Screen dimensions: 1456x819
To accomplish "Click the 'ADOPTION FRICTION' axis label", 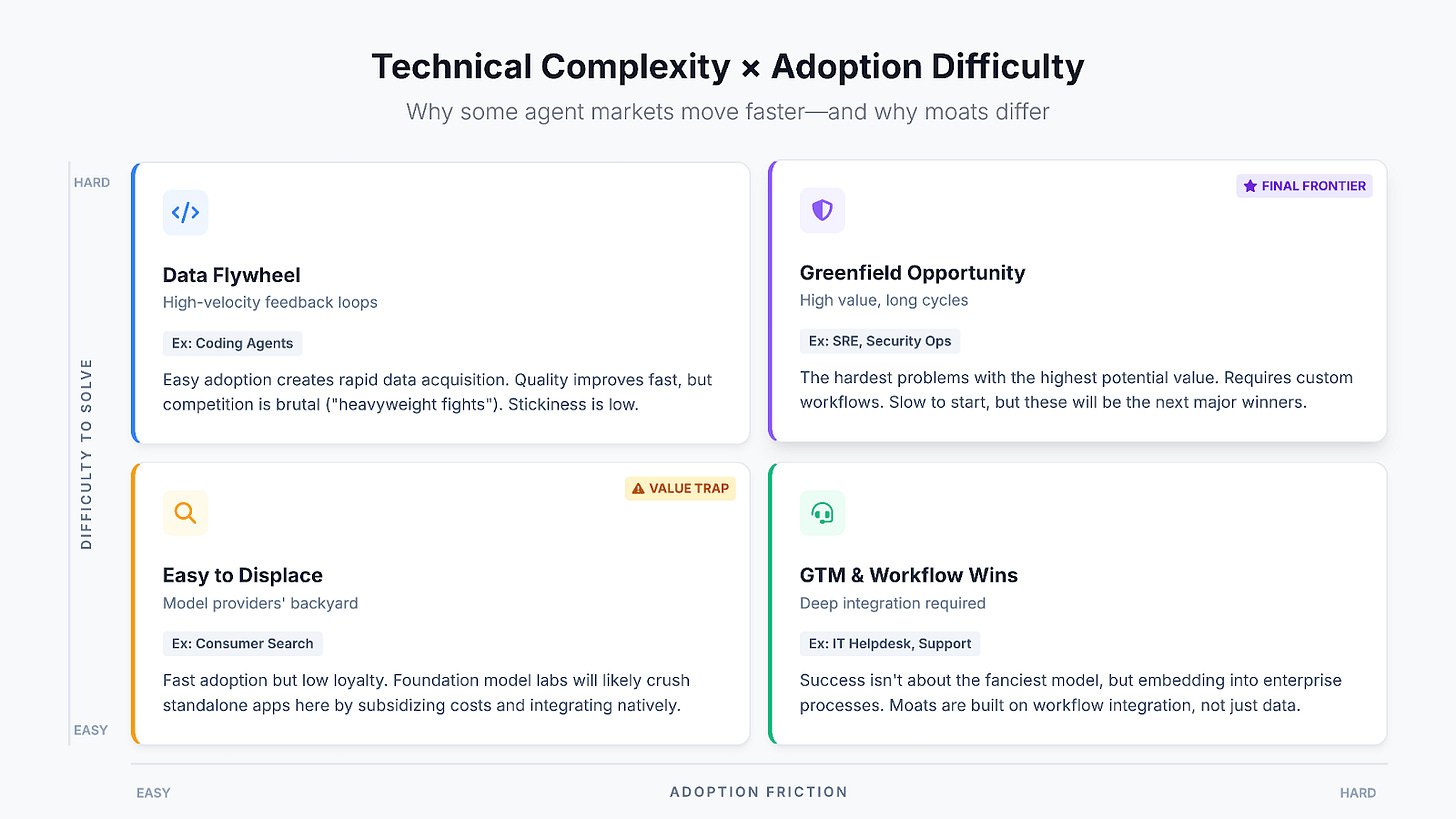I will 758,792.
